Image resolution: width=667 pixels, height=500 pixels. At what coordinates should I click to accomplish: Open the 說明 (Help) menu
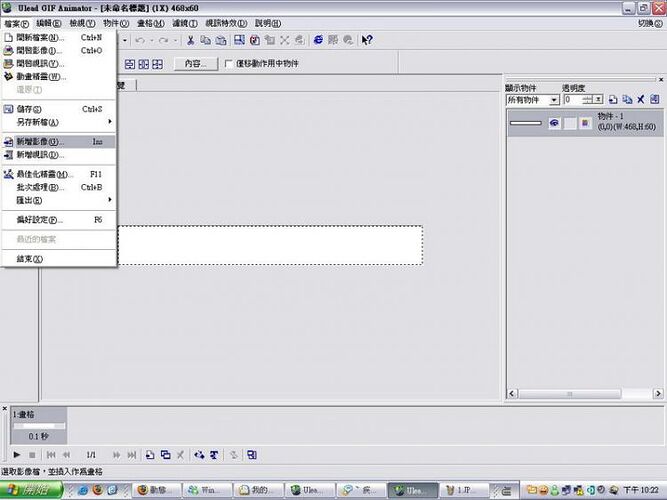pos(268,23)
